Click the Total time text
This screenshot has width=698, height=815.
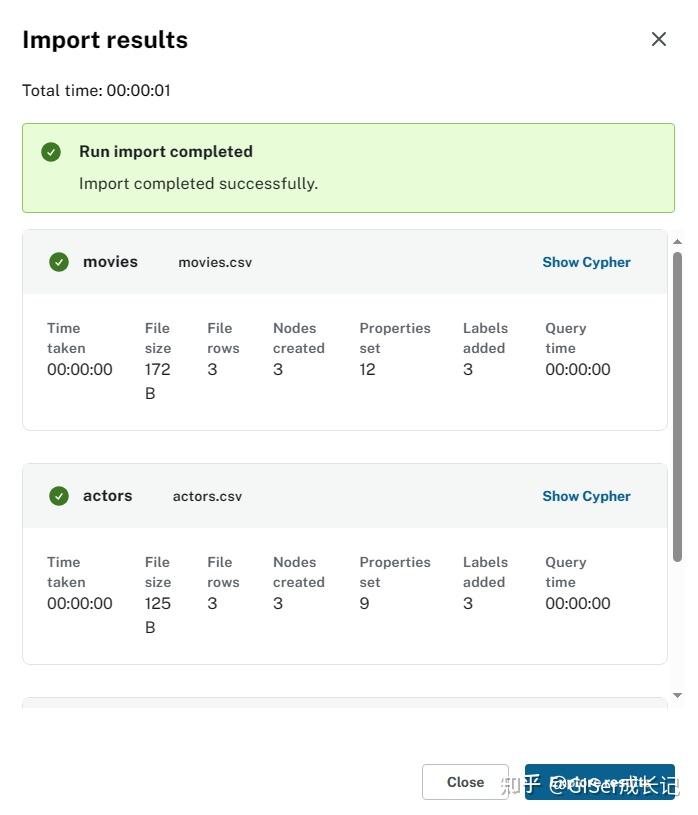click(96, 91)
